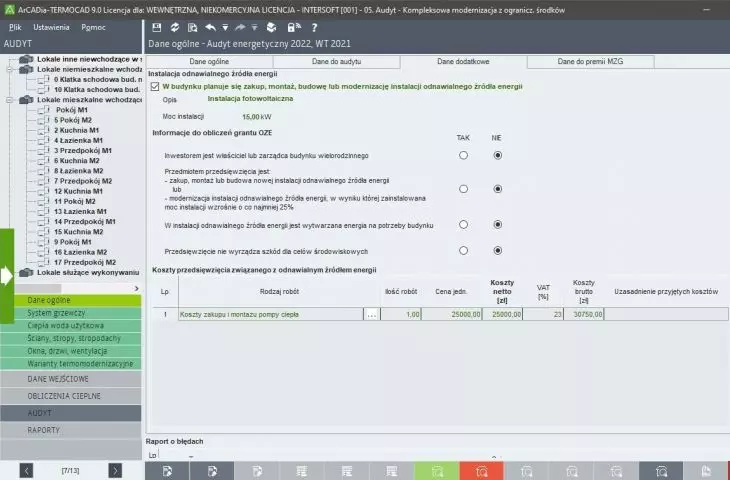Open the print preview document icon

(192, 27)
